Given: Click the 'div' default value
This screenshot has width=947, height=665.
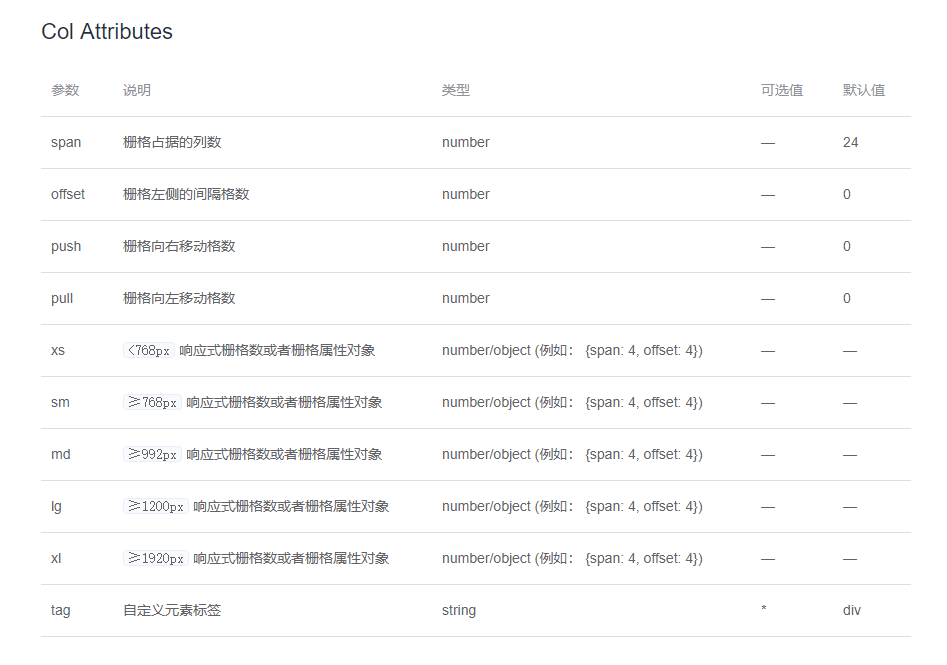Looking at the screenshot, I should click(852, 610).
